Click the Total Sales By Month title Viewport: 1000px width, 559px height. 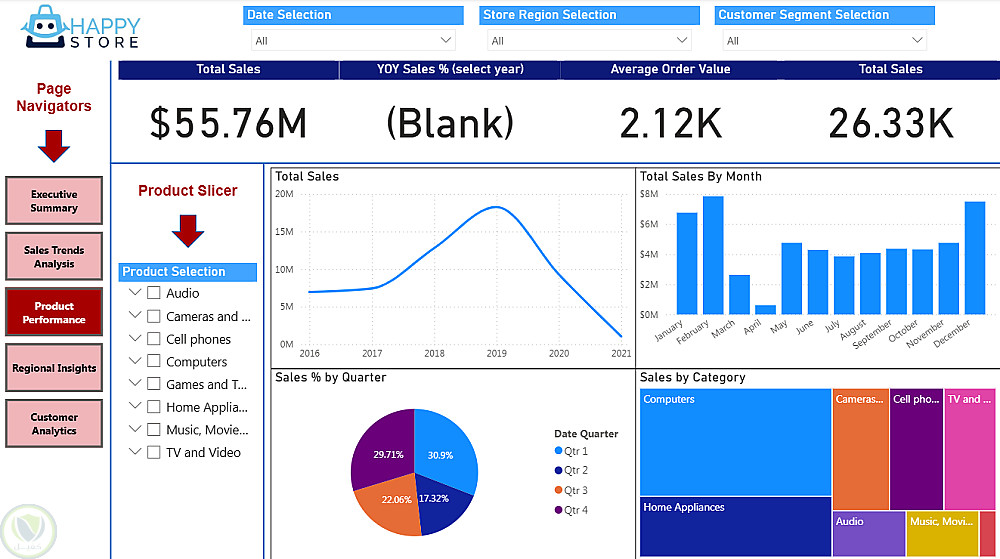[x=701, y=177]
